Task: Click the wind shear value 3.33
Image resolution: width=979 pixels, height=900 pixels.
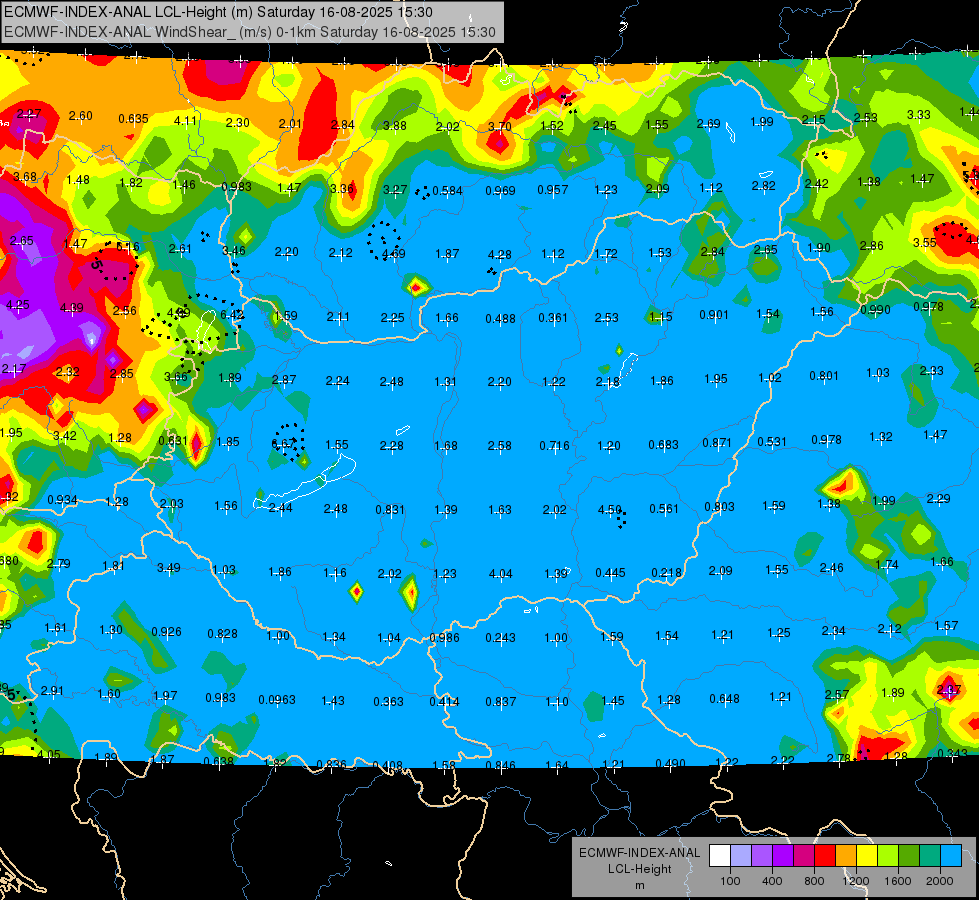Action: pyautogui.click(x=918, y=114)
